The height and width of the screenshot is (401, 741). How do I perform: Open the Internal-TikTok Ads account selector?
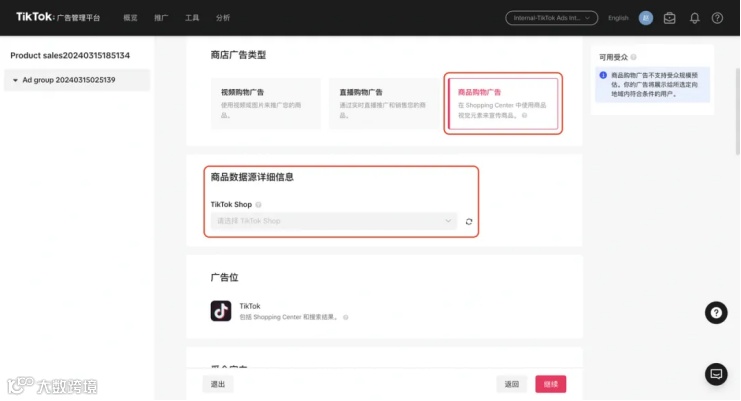pyautogui.click(x=551, y=18)
